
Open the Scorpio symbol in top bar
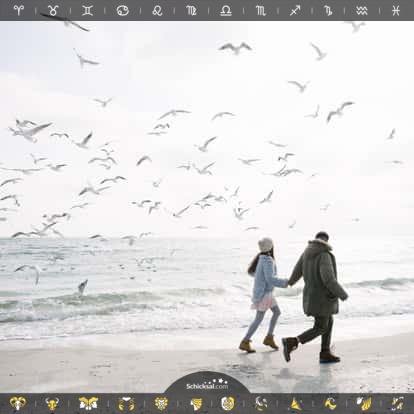pos(261,10)
